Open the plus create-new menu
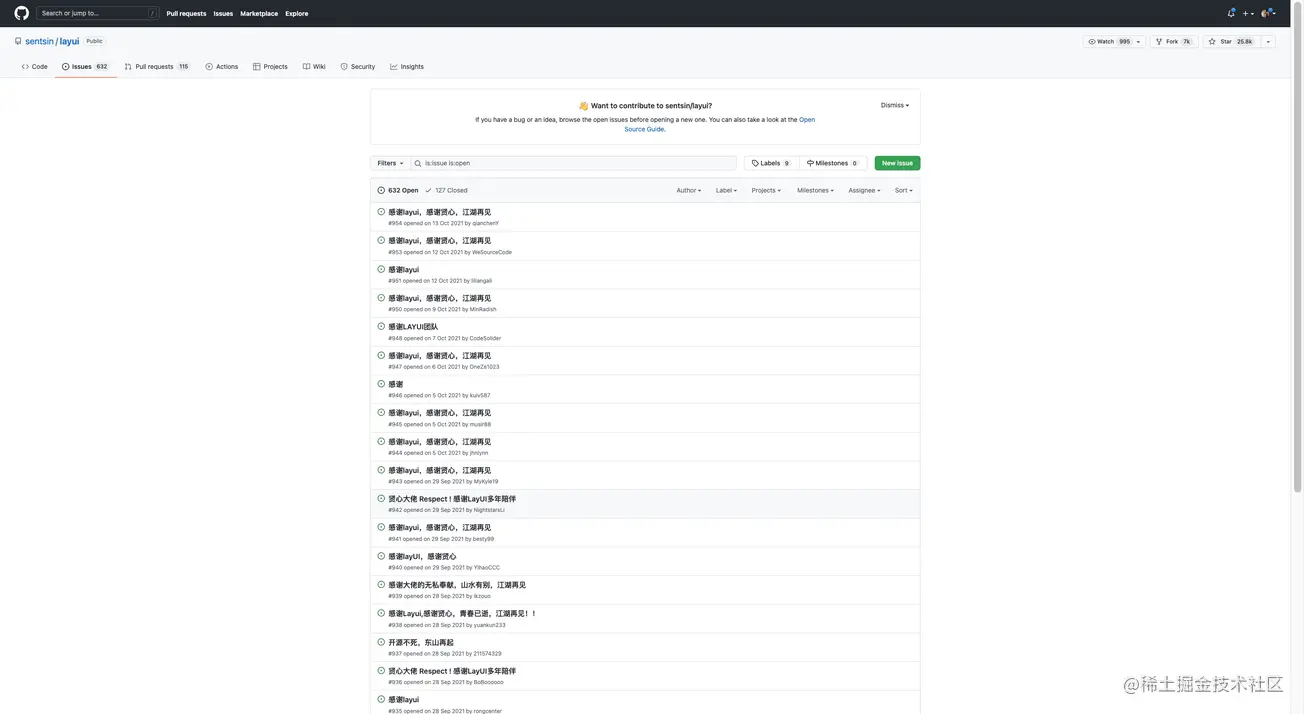Viewport: 1304px width, 714px height. (x=1248, y=13)
